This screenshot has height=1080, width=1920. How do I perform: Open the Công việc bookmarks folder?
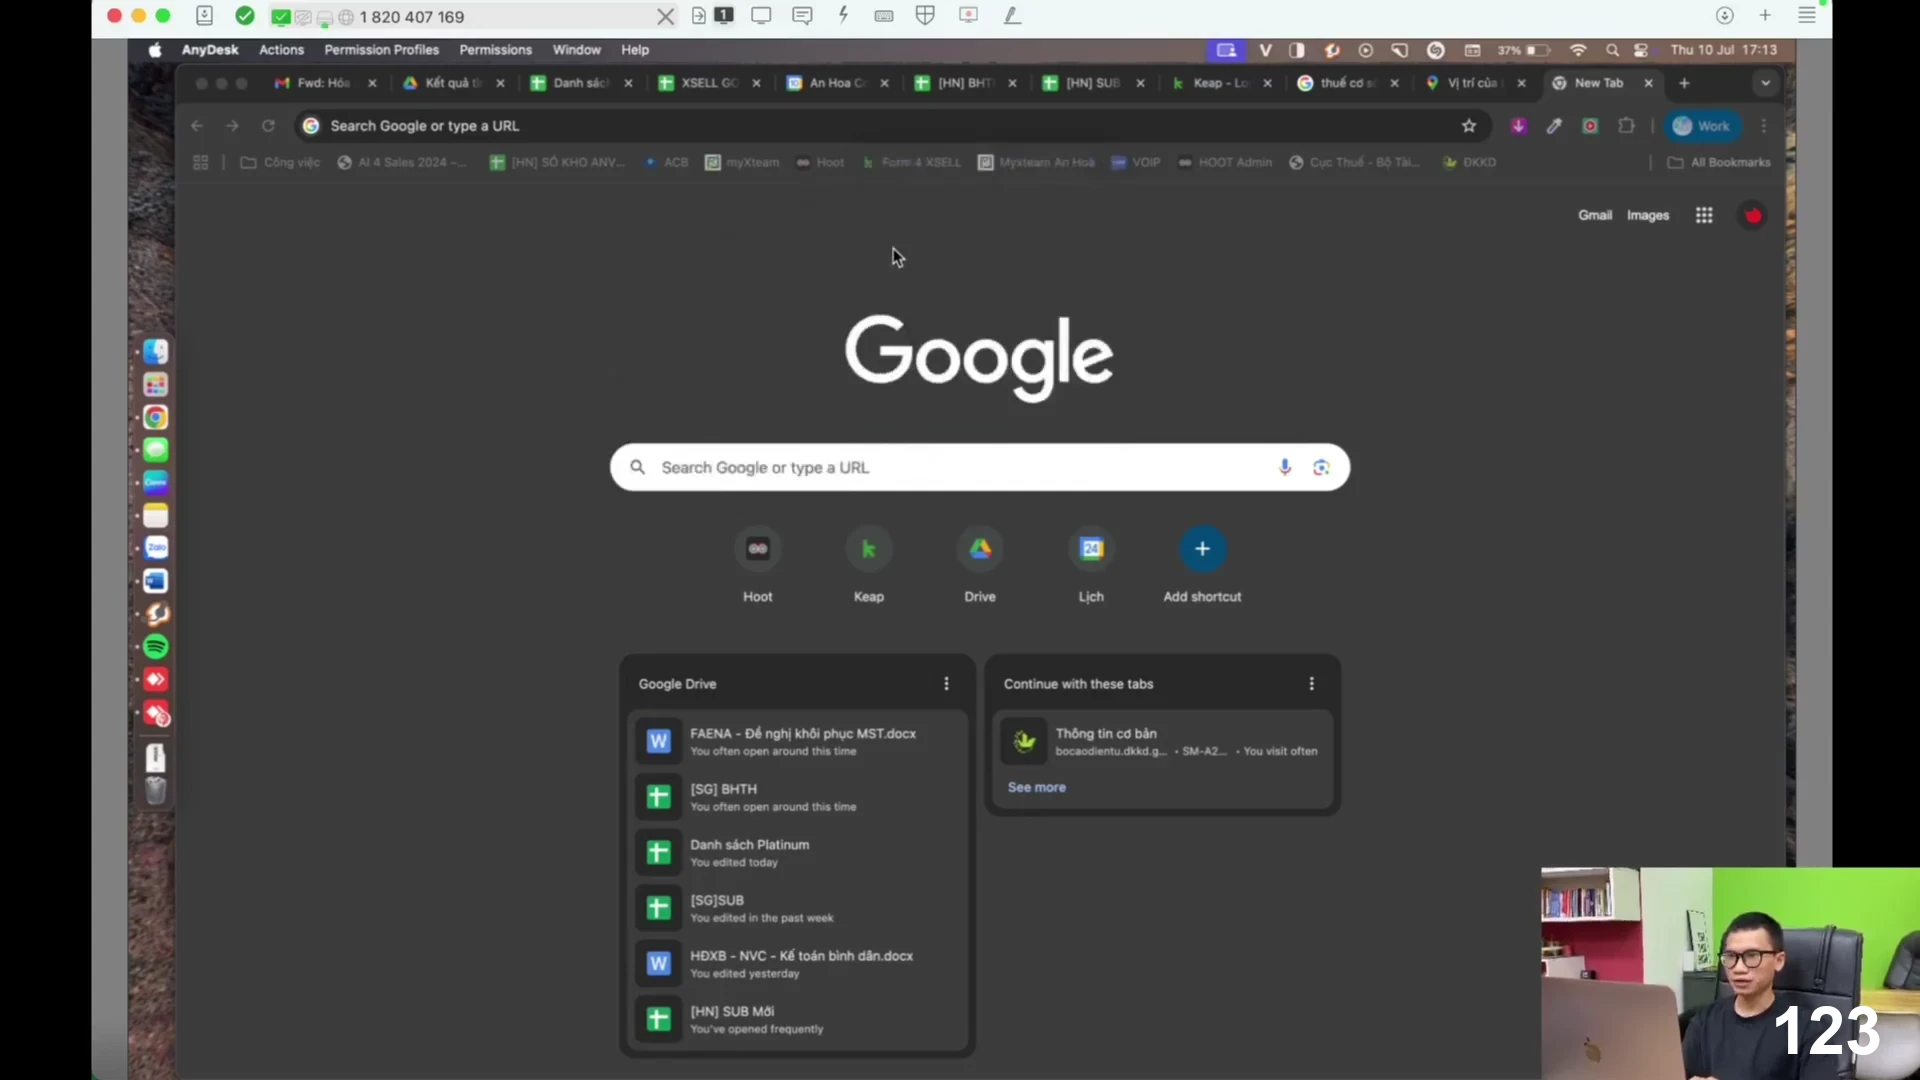[280, 162]
